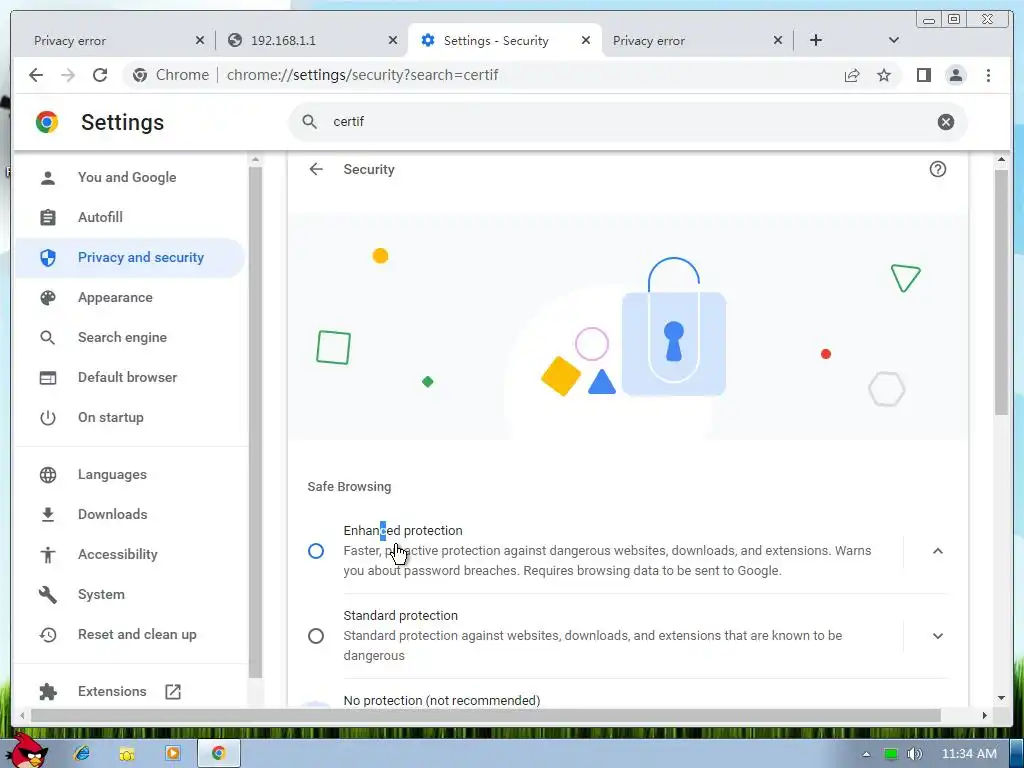Select Enhanced protection radio button
1024x768 pixels.
[x=316, y=551]
